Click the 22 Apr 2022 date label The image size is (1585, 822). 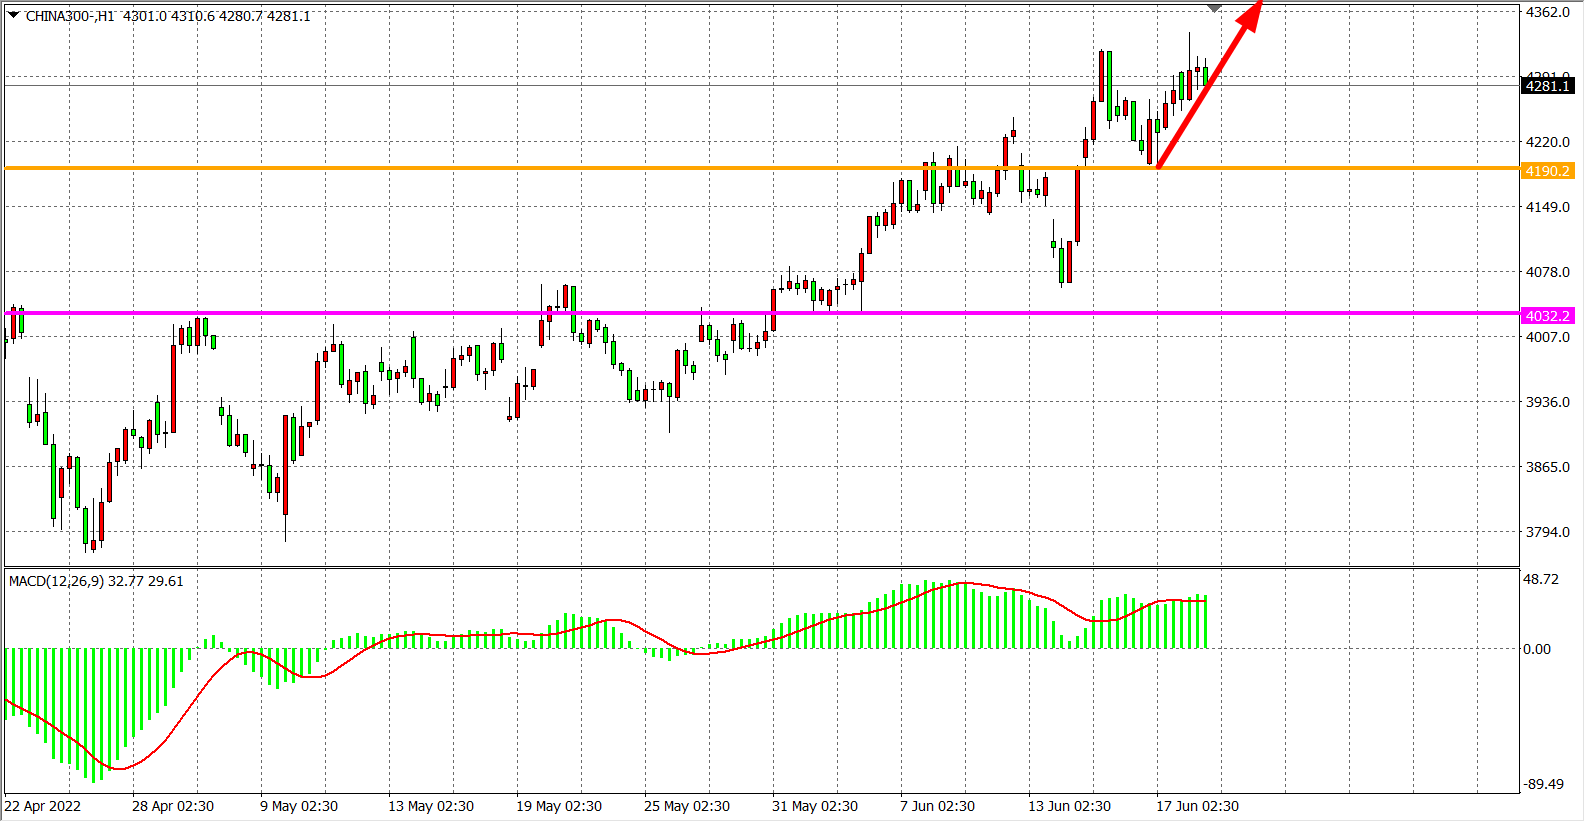pyautogui.click(x=43, y=806)
